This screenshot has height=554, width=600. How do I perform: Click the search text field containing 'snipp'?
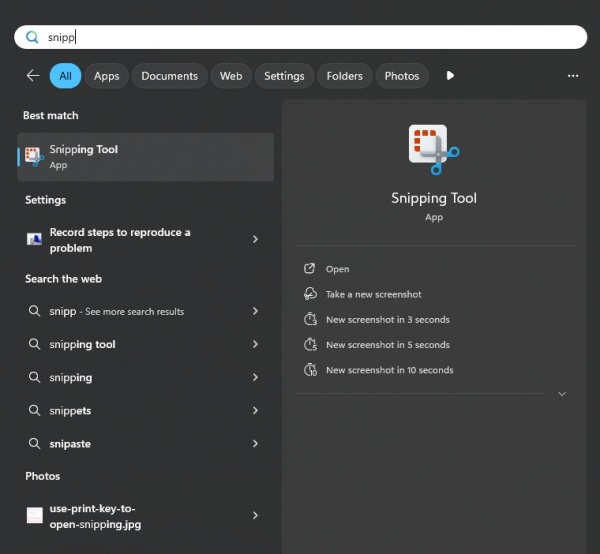tap(300, 37)
